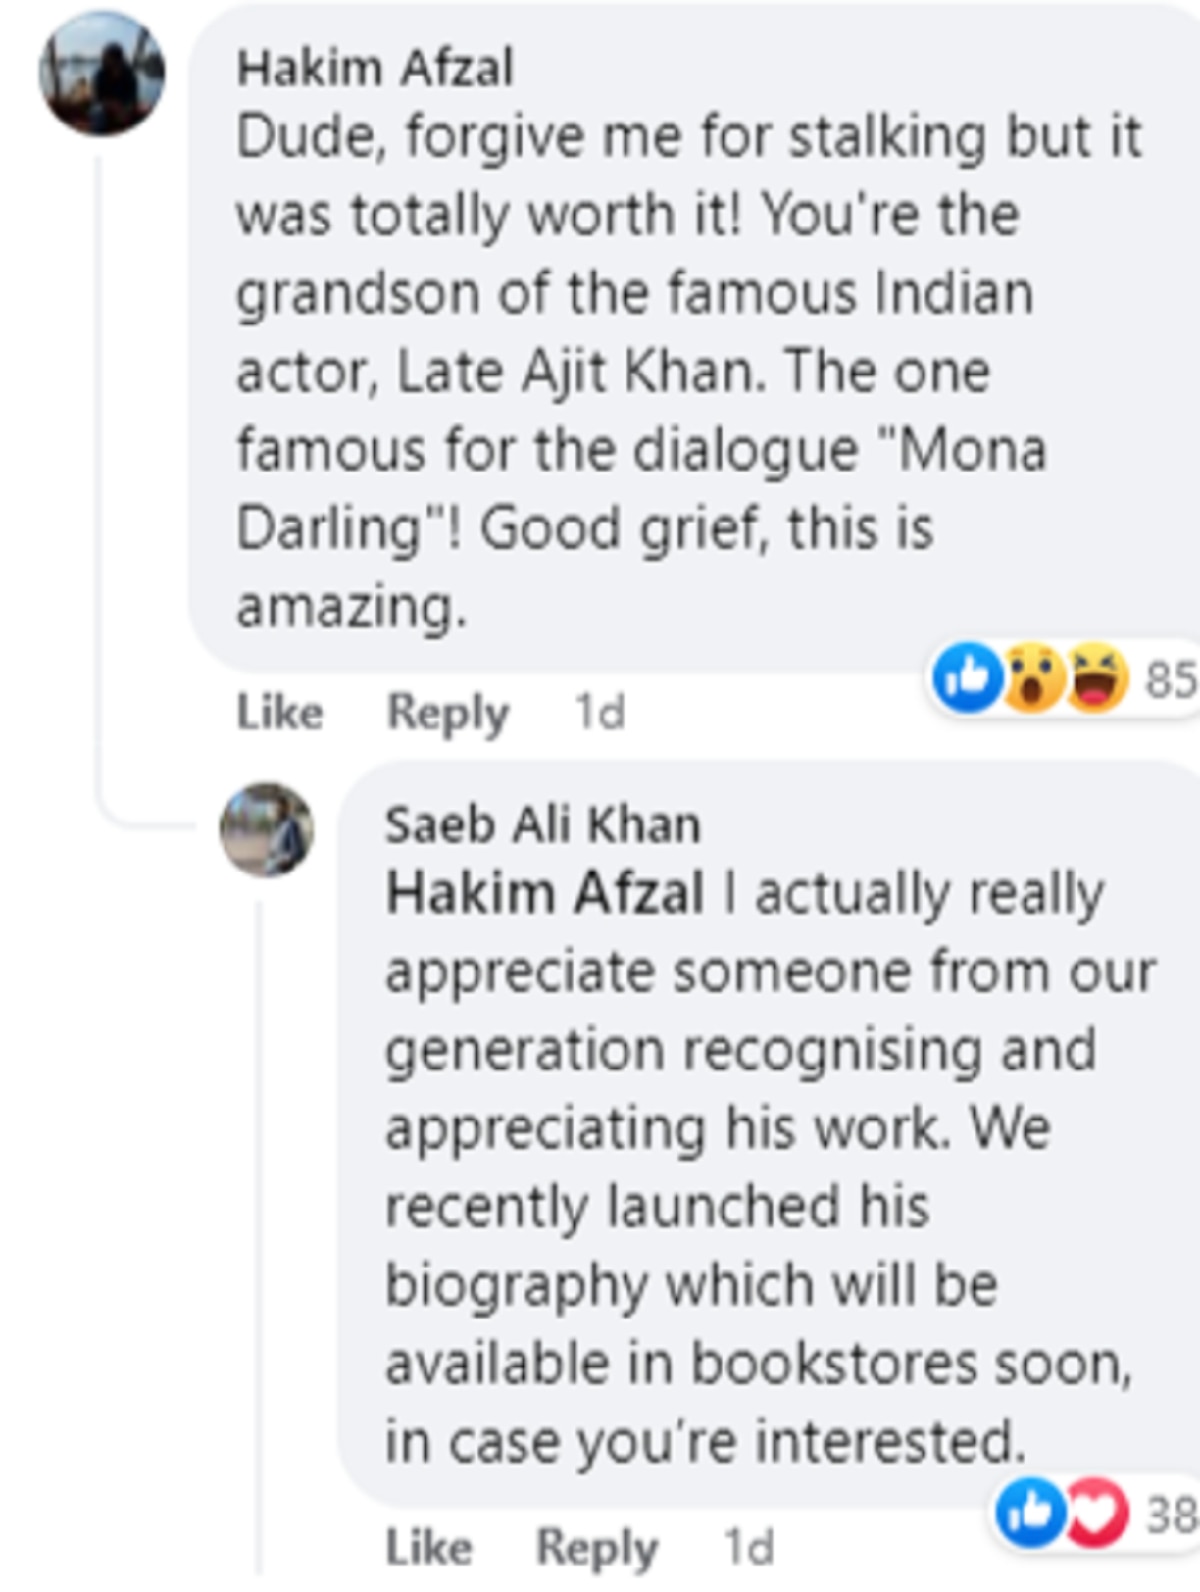Open Hakim Afzal's profile from comment author name

click(375, 68)
